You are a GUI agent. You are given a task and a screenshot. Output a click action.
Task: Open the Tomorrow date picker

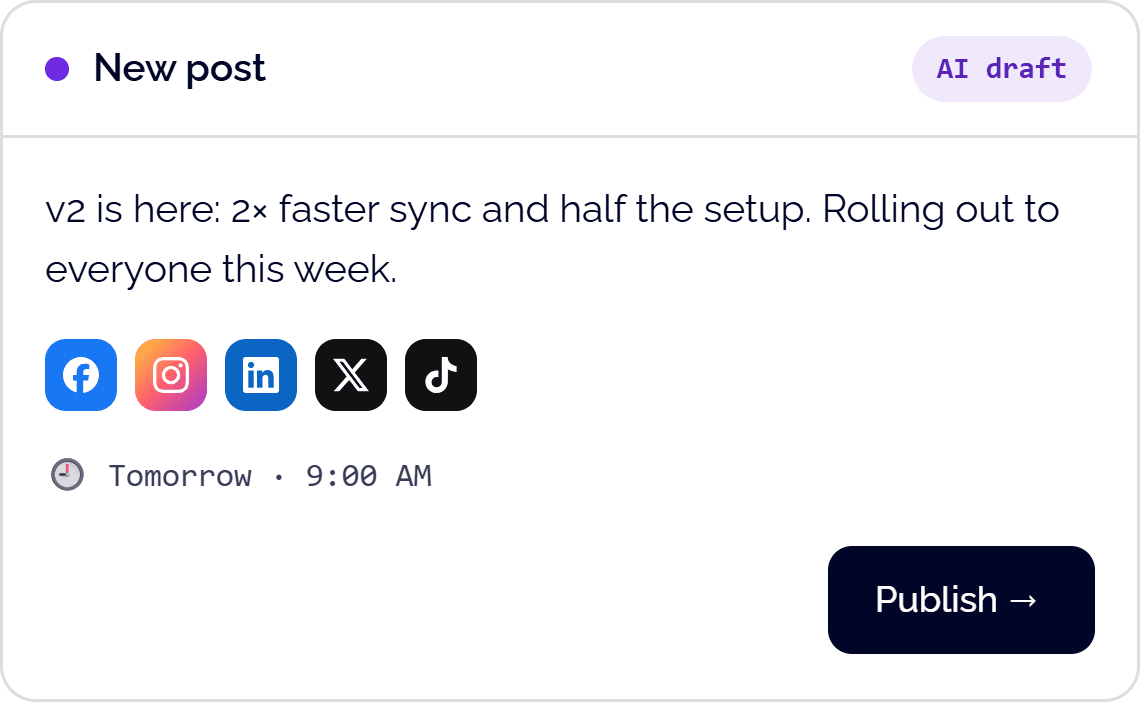point(180,476)
